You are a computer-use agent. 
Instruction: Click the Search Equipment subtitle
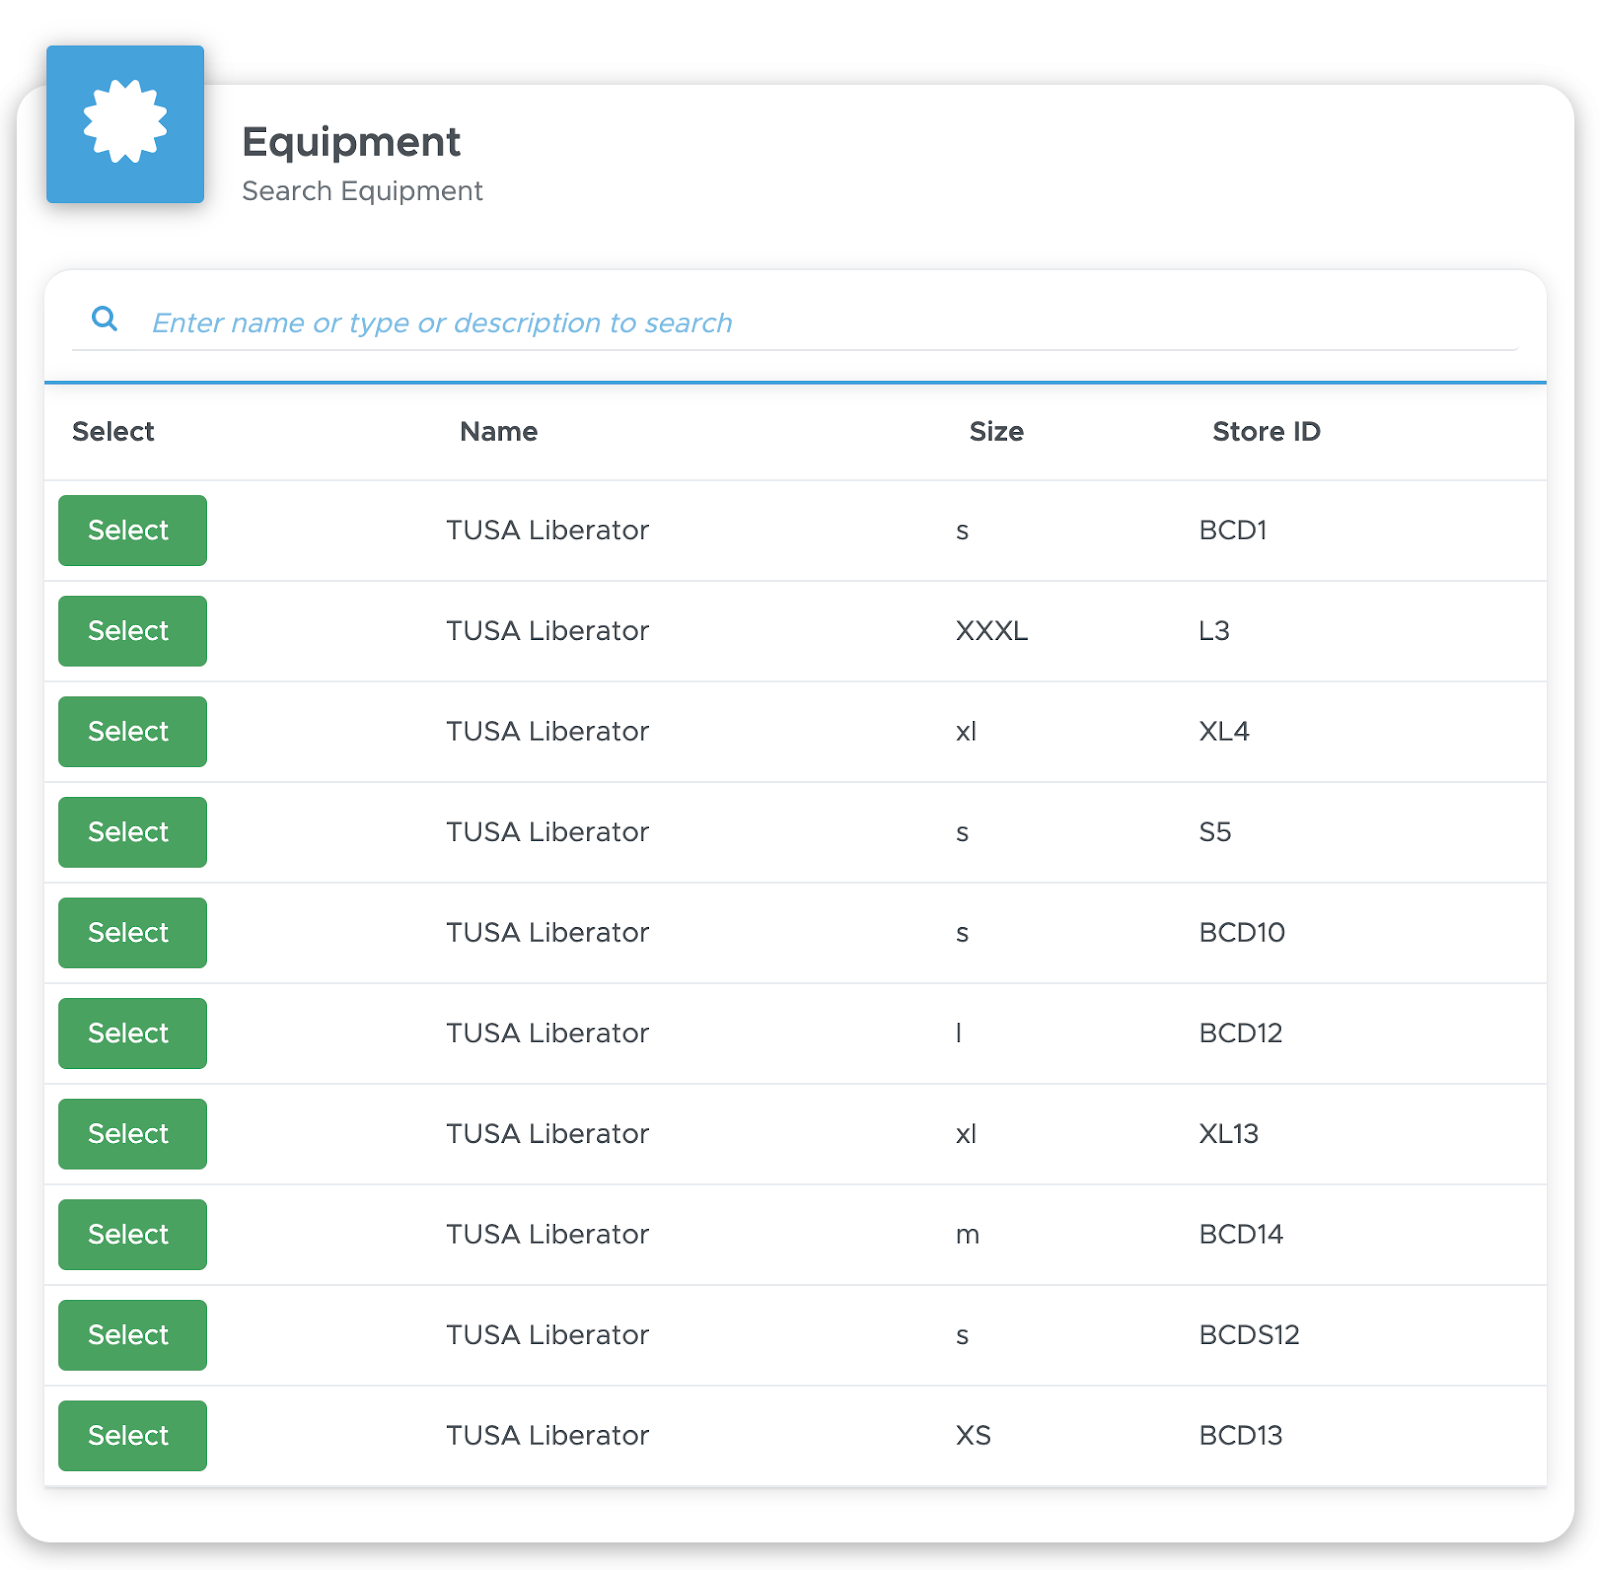pyautogui.click(x=362, y=190)
